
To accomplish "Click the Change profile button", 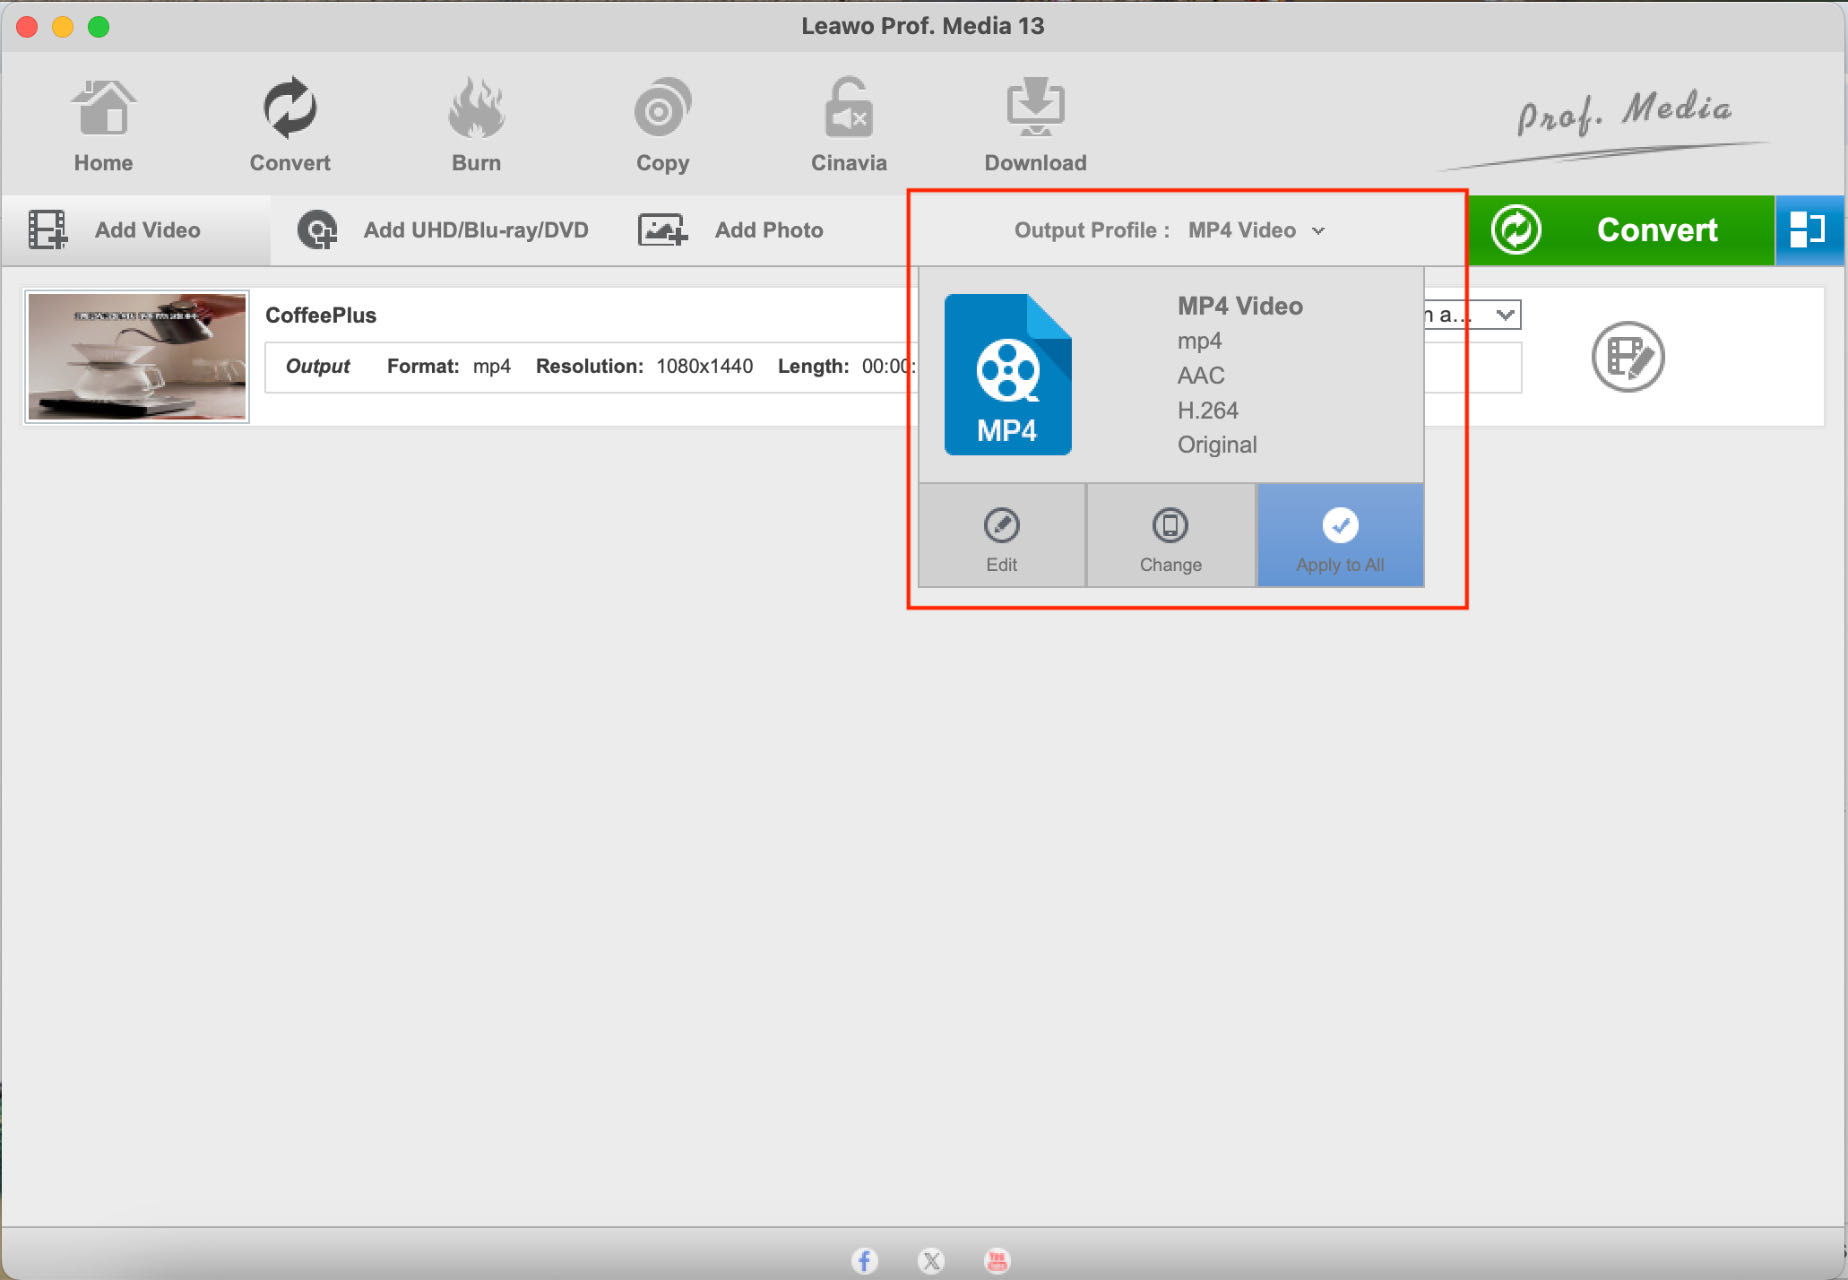I will [x=1170, y=535].
